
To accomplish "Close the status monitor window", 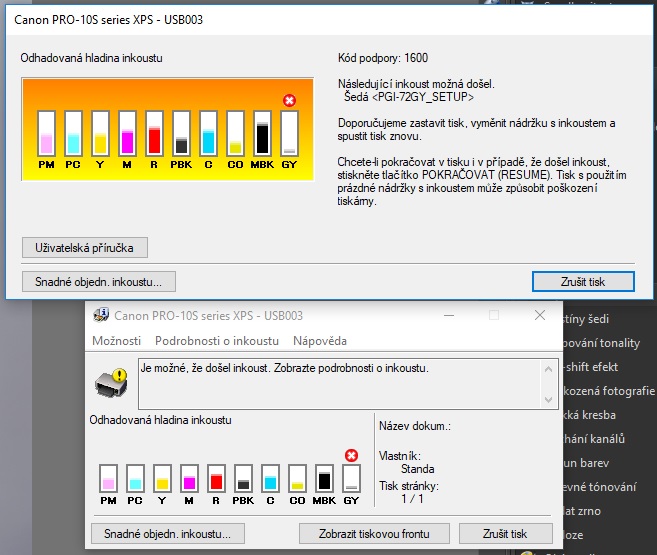I will pyautogui.click(x=540, y=315).
